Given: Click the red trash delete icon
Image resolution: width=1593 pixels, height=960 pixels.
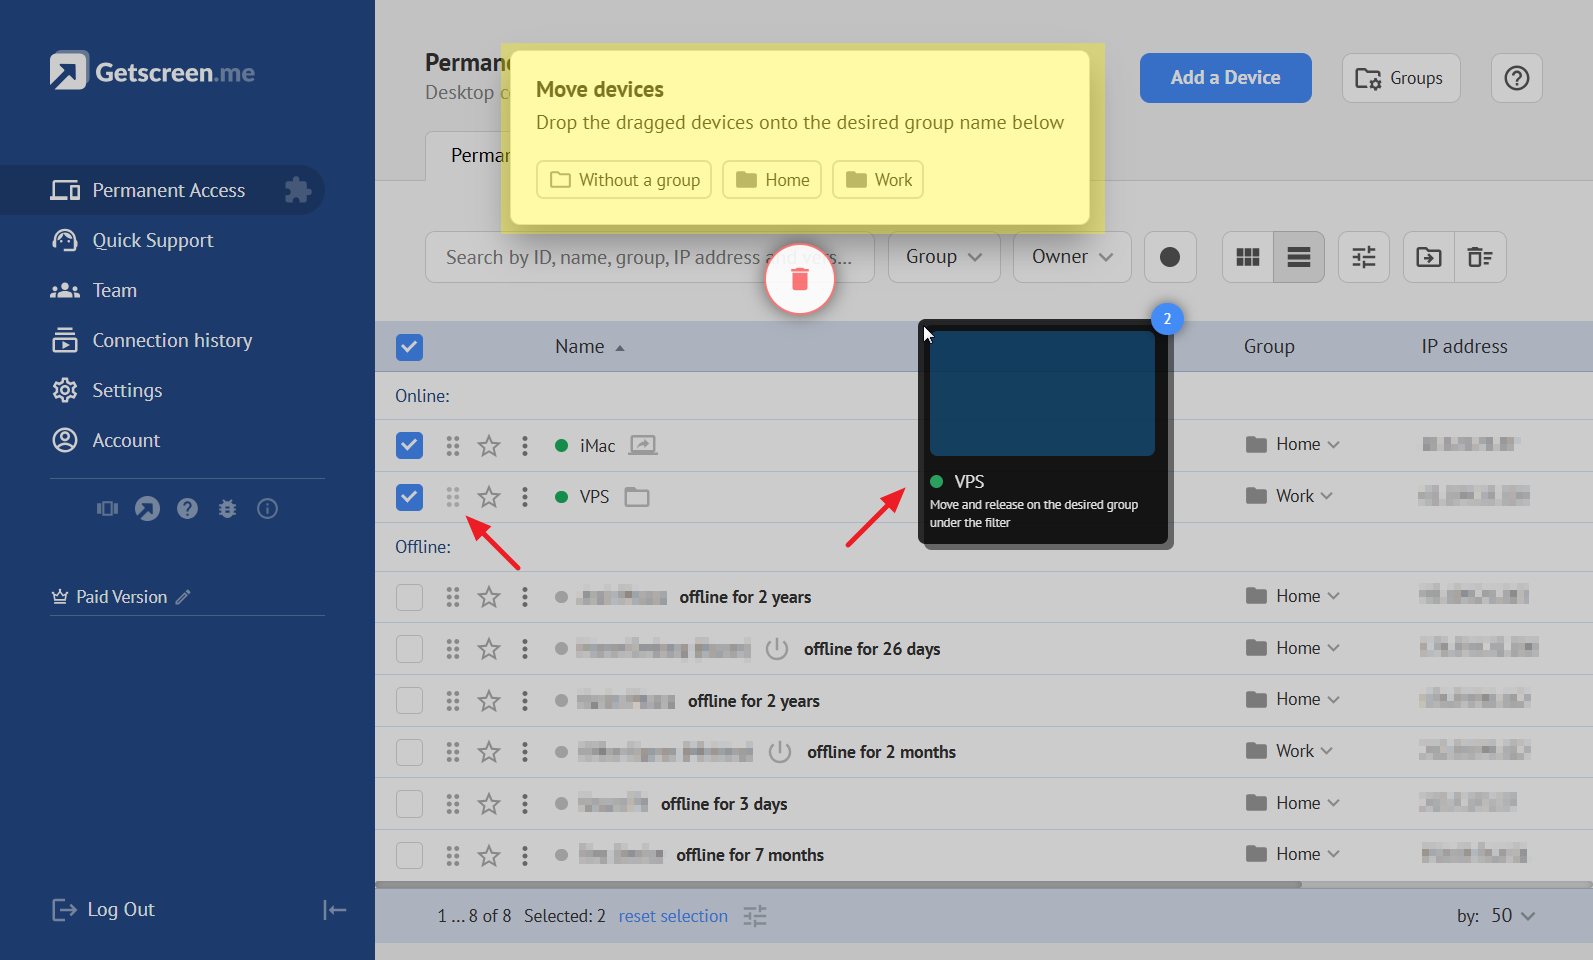Looking at the screenshot, I should click(x=799, y=279).
